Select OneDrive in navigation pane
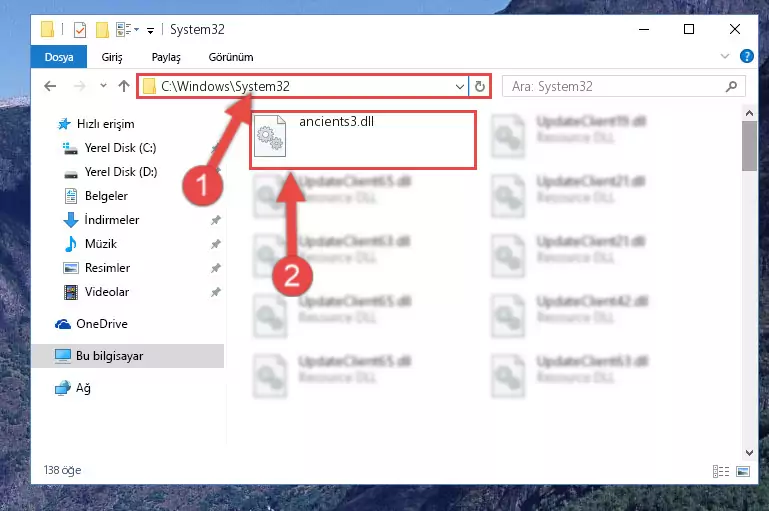The height and width of the screenshot is (511, 769). tap(102, 324)
